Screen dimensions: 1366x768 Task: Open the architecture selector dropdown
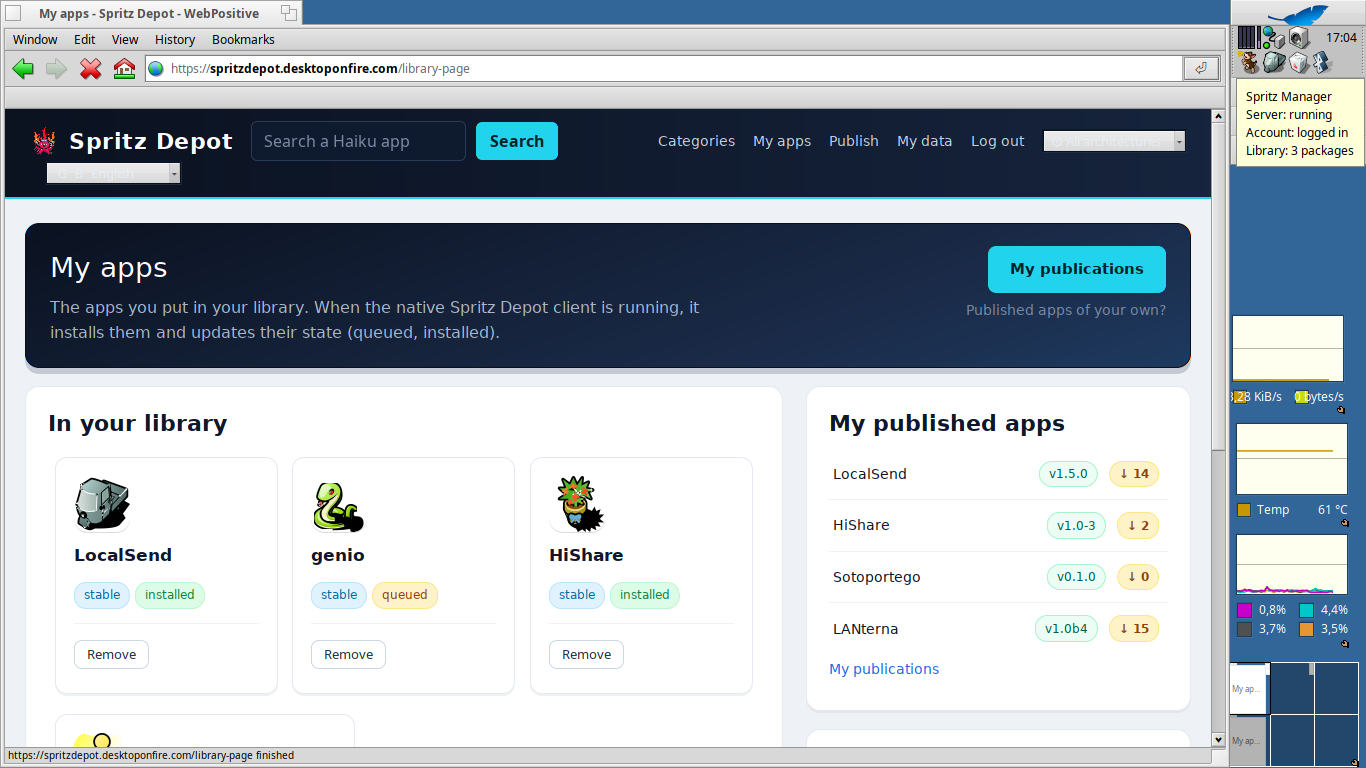1114,141
